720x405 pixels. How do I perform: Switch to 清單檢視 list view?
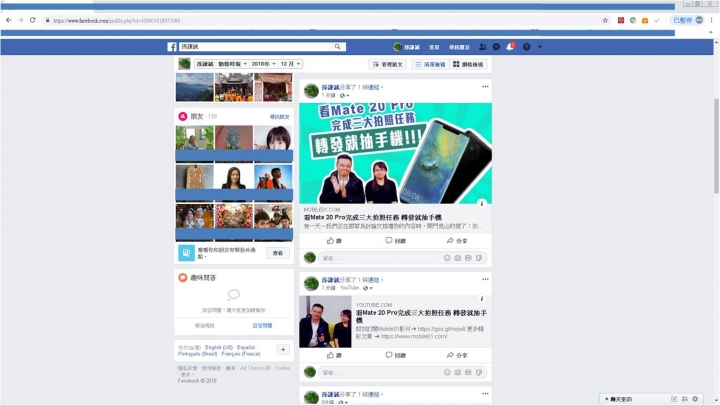click(430, 64)
